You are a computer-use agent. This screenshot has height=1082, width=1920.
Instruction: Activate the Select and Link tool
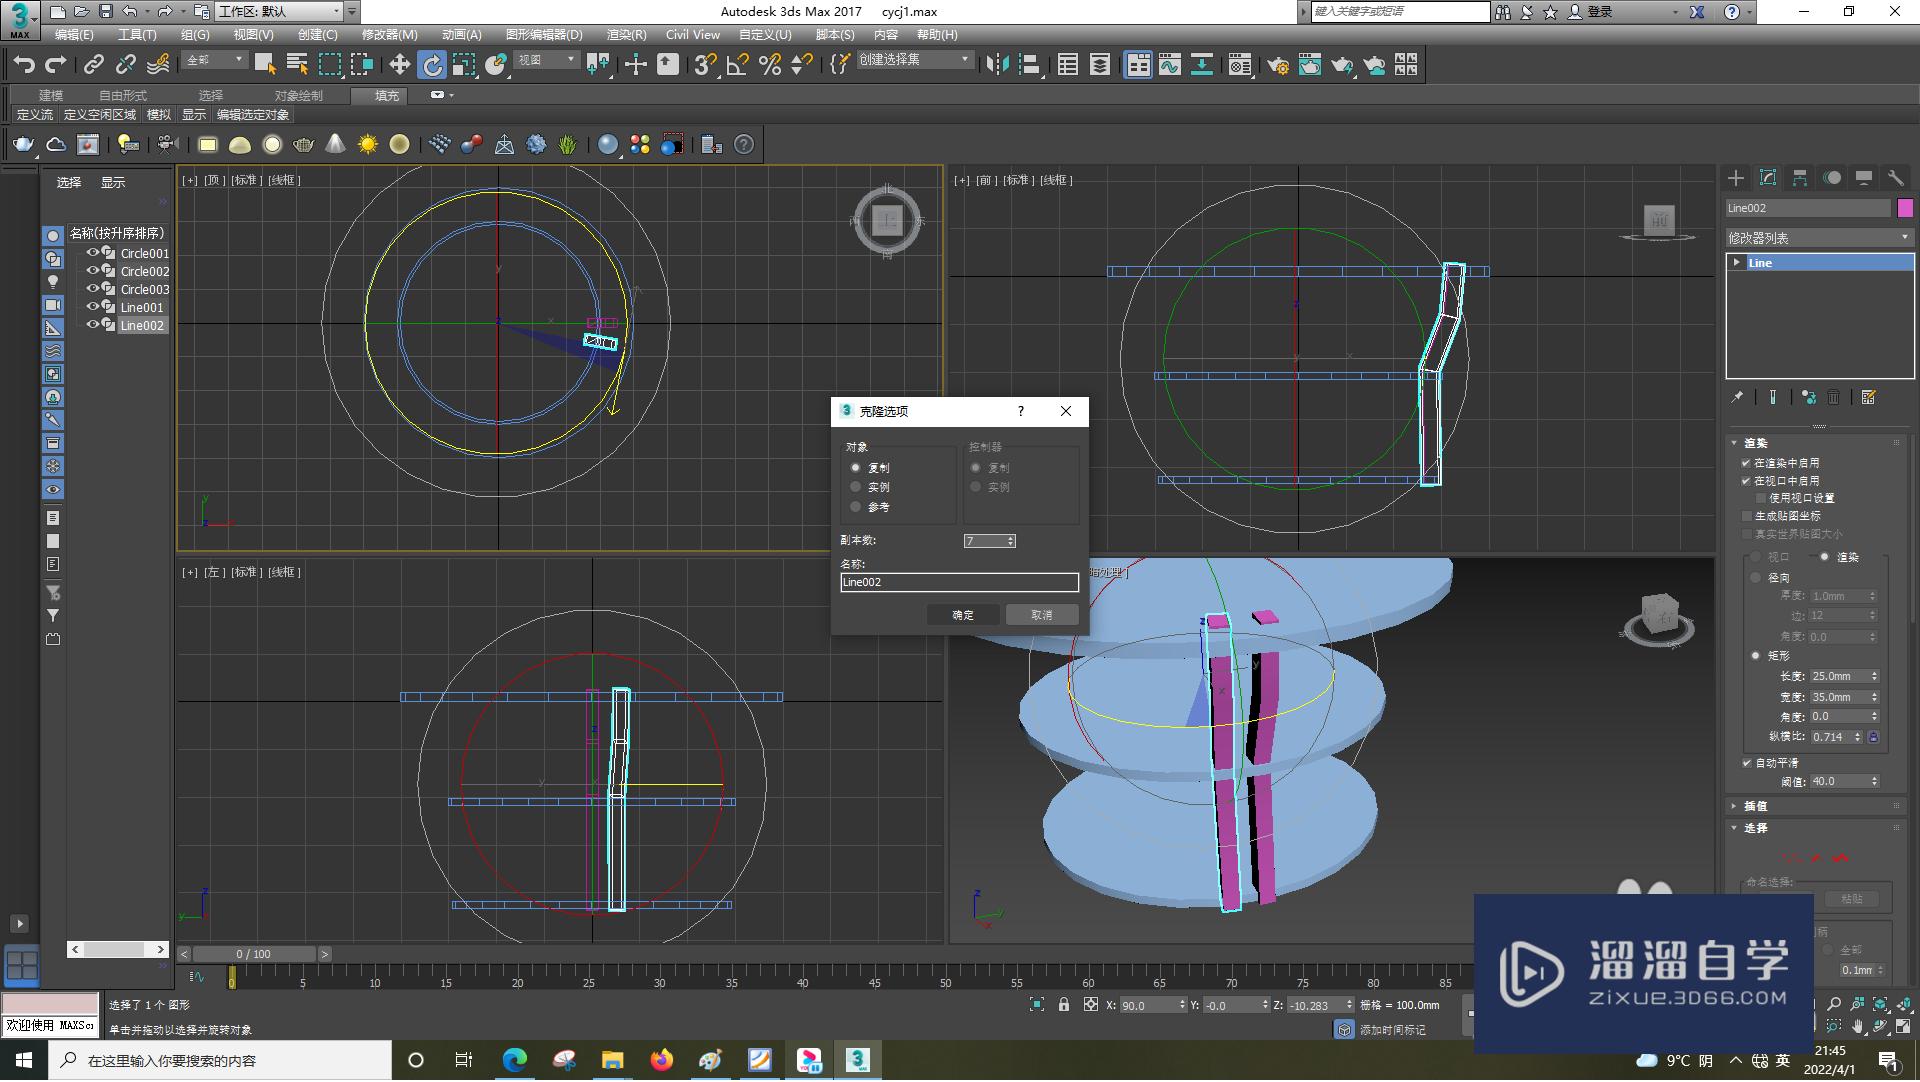(93, 65)
